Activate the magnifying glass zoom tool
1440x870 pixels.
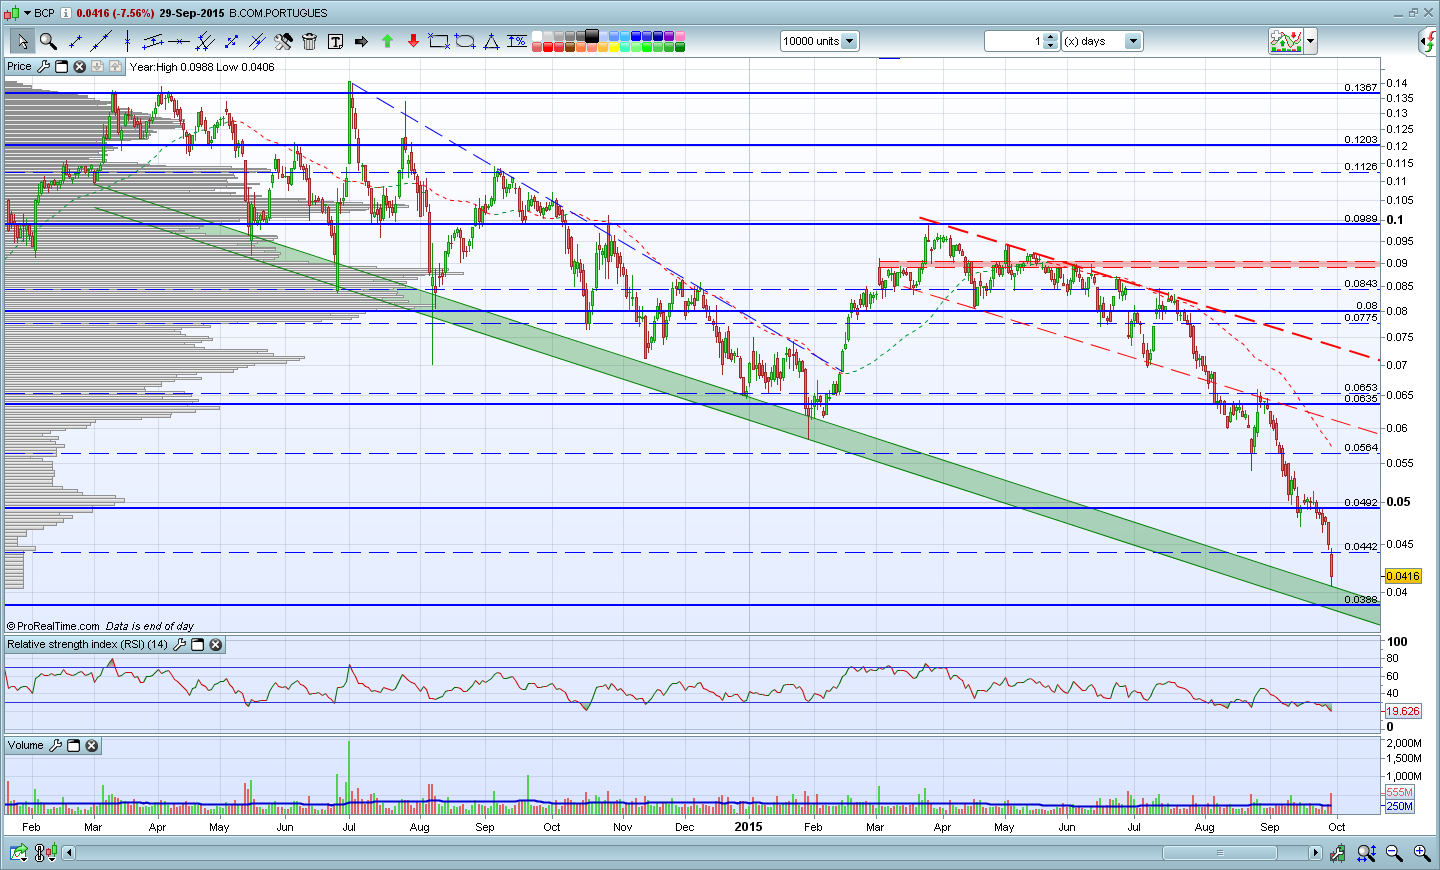click(x=48, y=41)
